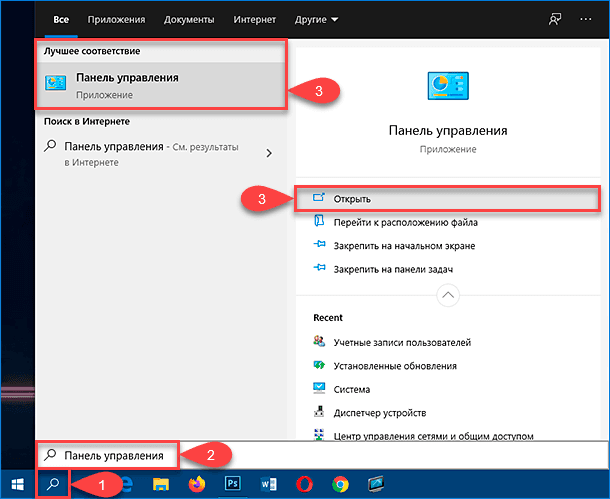Launch Opera browser from the taskbar
Viewport: 610px width, 499px height.
pos(304,485)
